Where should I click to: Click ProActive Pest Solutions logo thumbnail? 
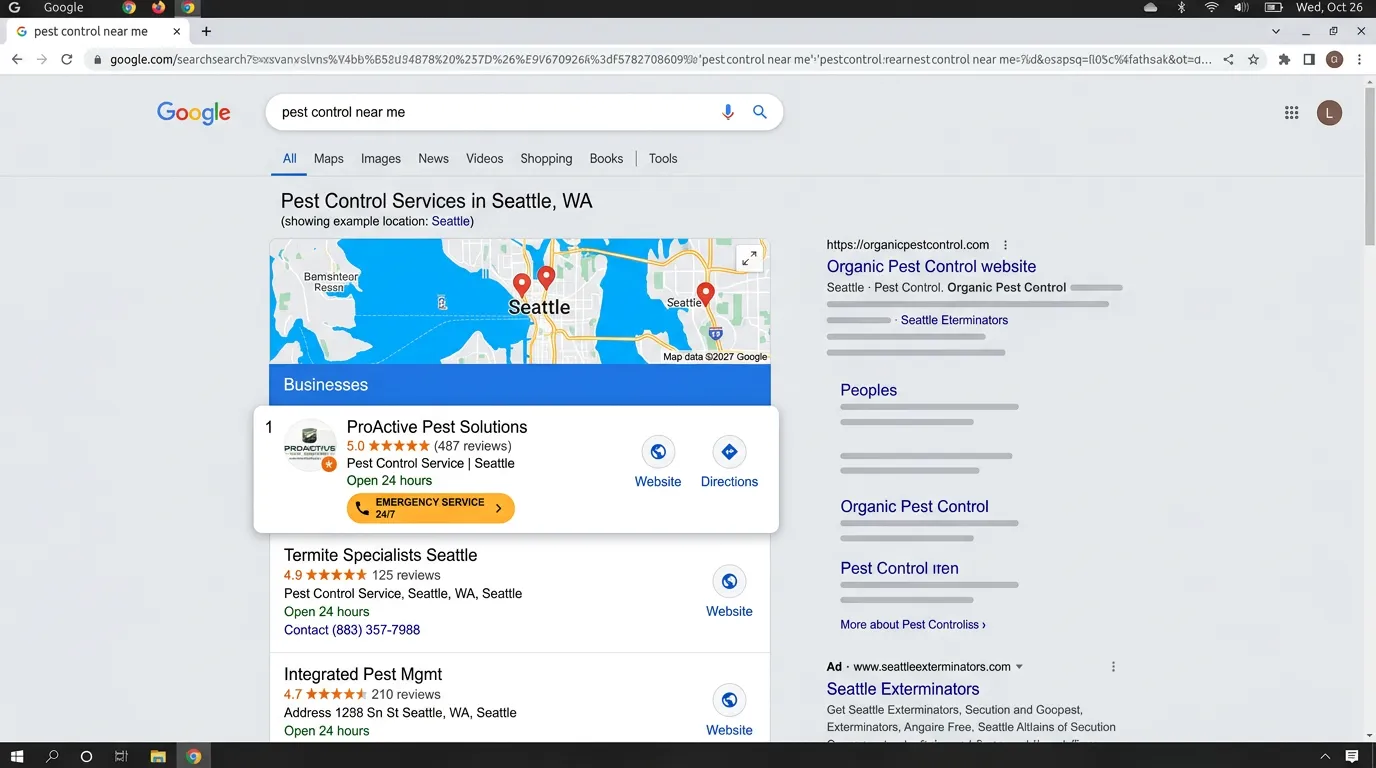310,446
